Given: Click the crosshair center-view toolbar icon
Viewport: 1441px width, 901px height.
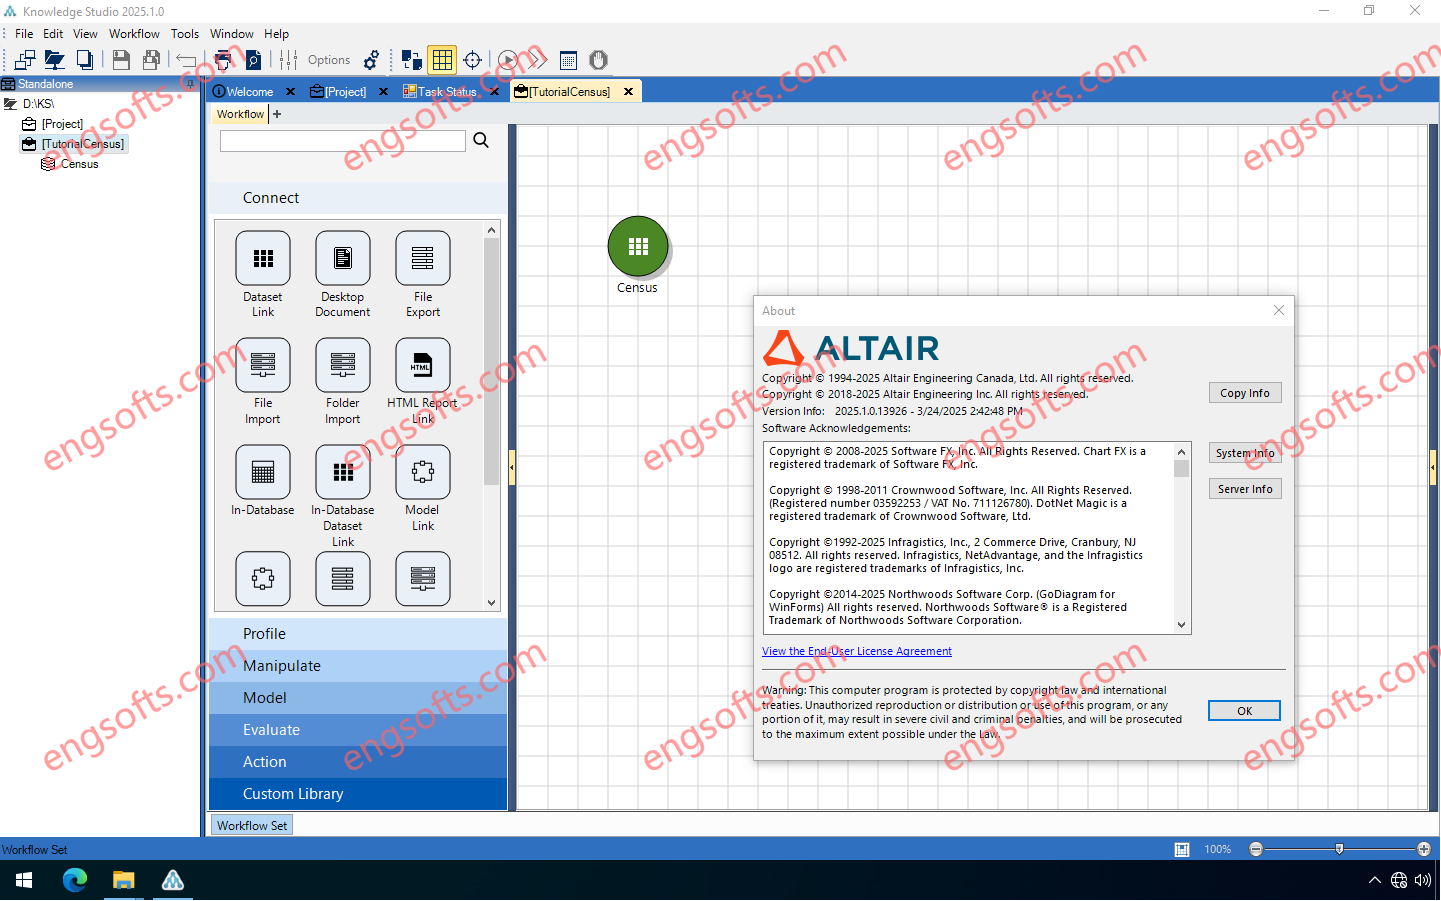Looking at the screenshot, I should pos(473,60).
